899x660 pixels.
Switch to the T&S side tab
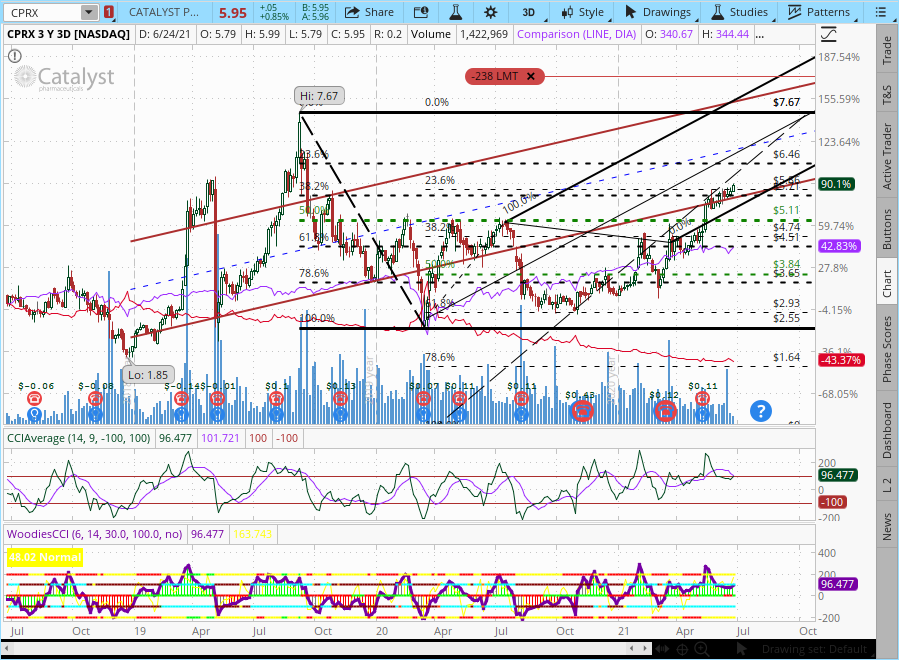tap(887, 95)
